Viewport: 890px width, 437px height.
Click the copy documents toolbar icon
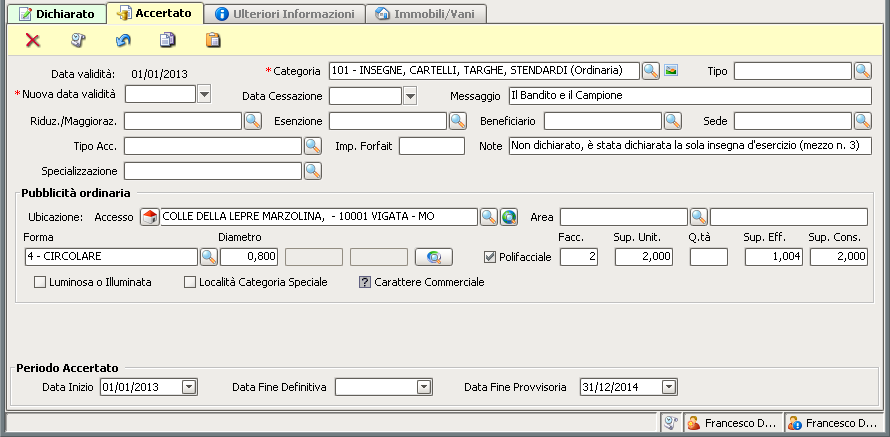(168, 41)
